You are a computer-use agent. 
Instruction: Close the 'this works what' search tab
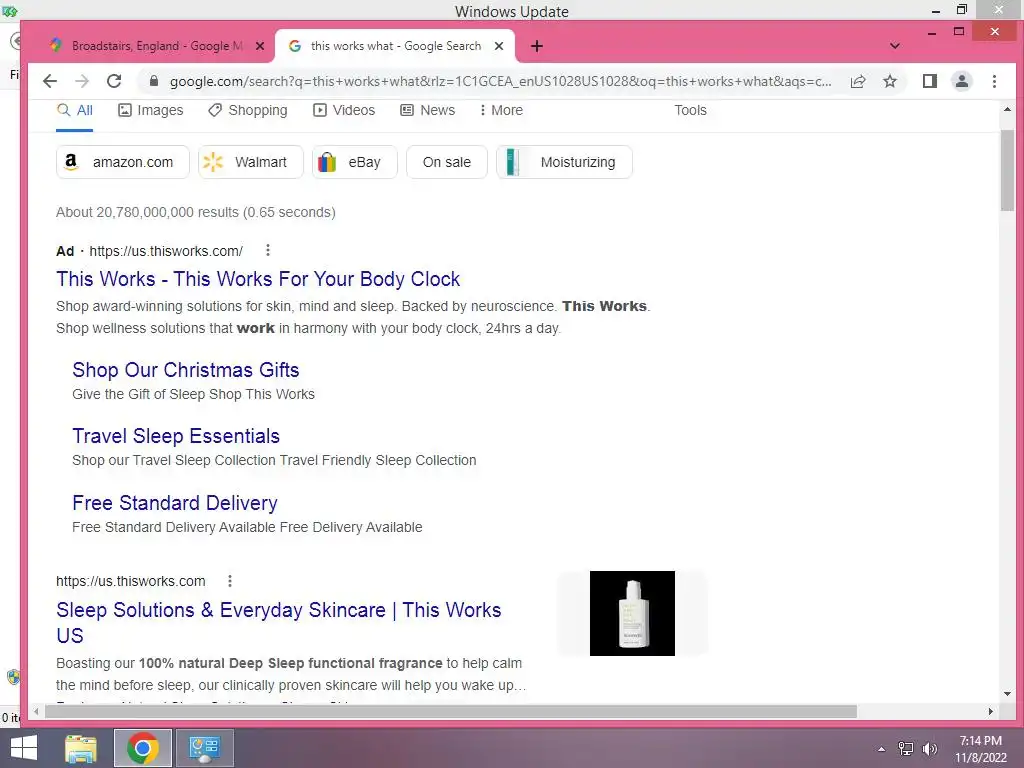click(x=499, y=46)
